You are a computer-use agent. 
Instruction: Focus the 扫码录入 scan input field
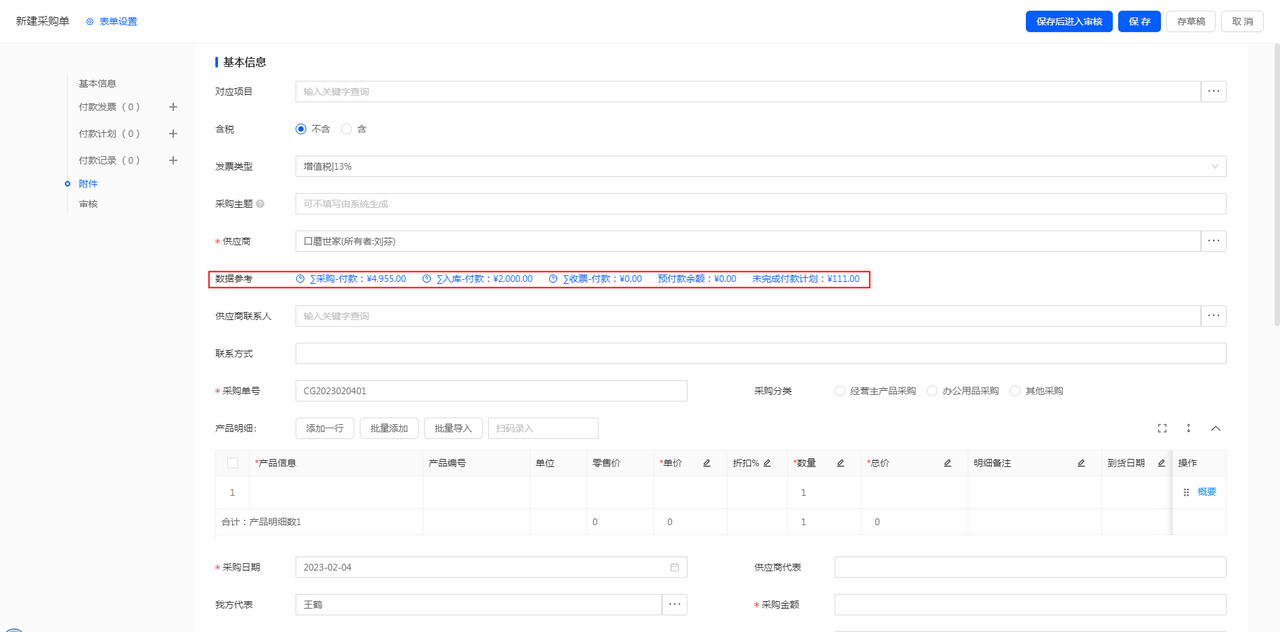(x=543, y=428)
